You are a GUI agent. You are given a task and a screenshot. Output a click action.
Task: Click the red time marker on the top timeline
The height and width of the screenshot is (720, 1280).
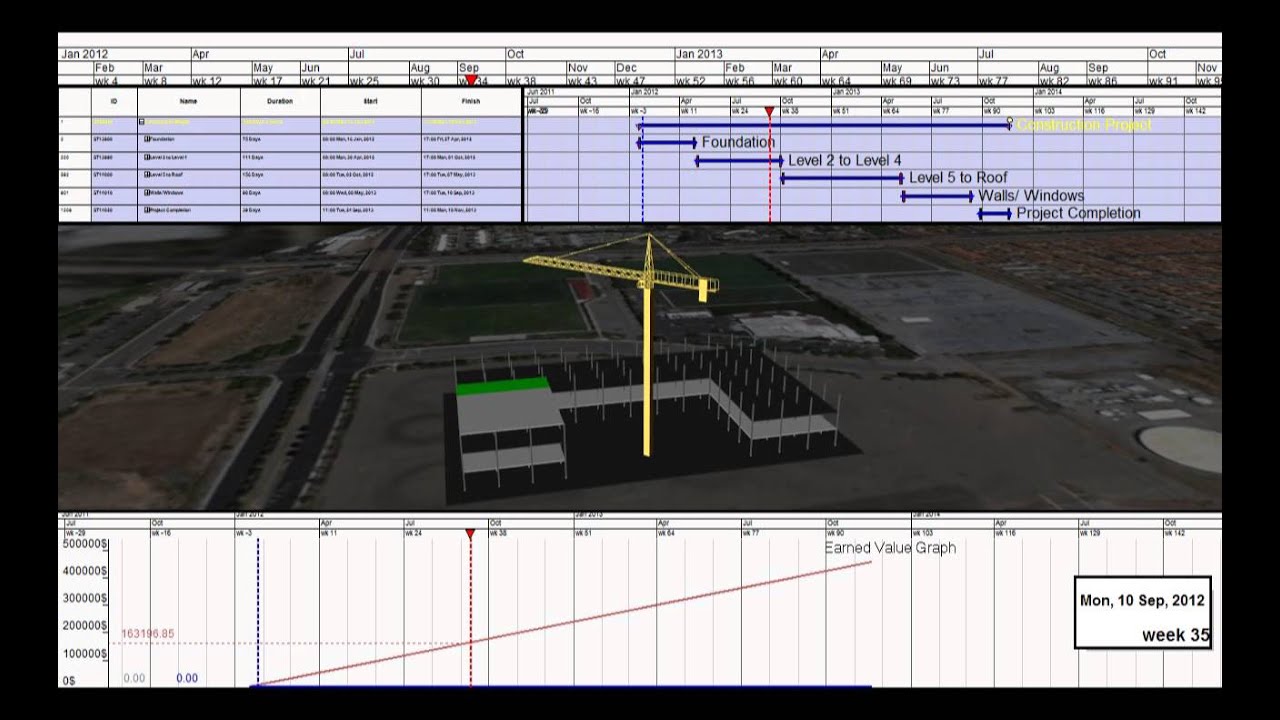471,80
